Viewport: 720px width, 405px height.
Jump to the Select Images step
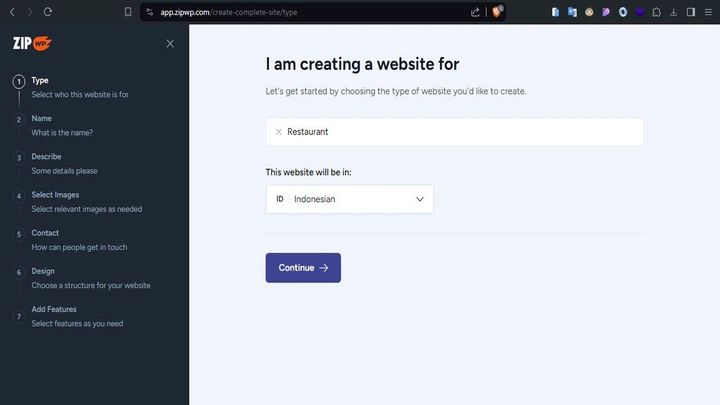[x=55, y=195]
